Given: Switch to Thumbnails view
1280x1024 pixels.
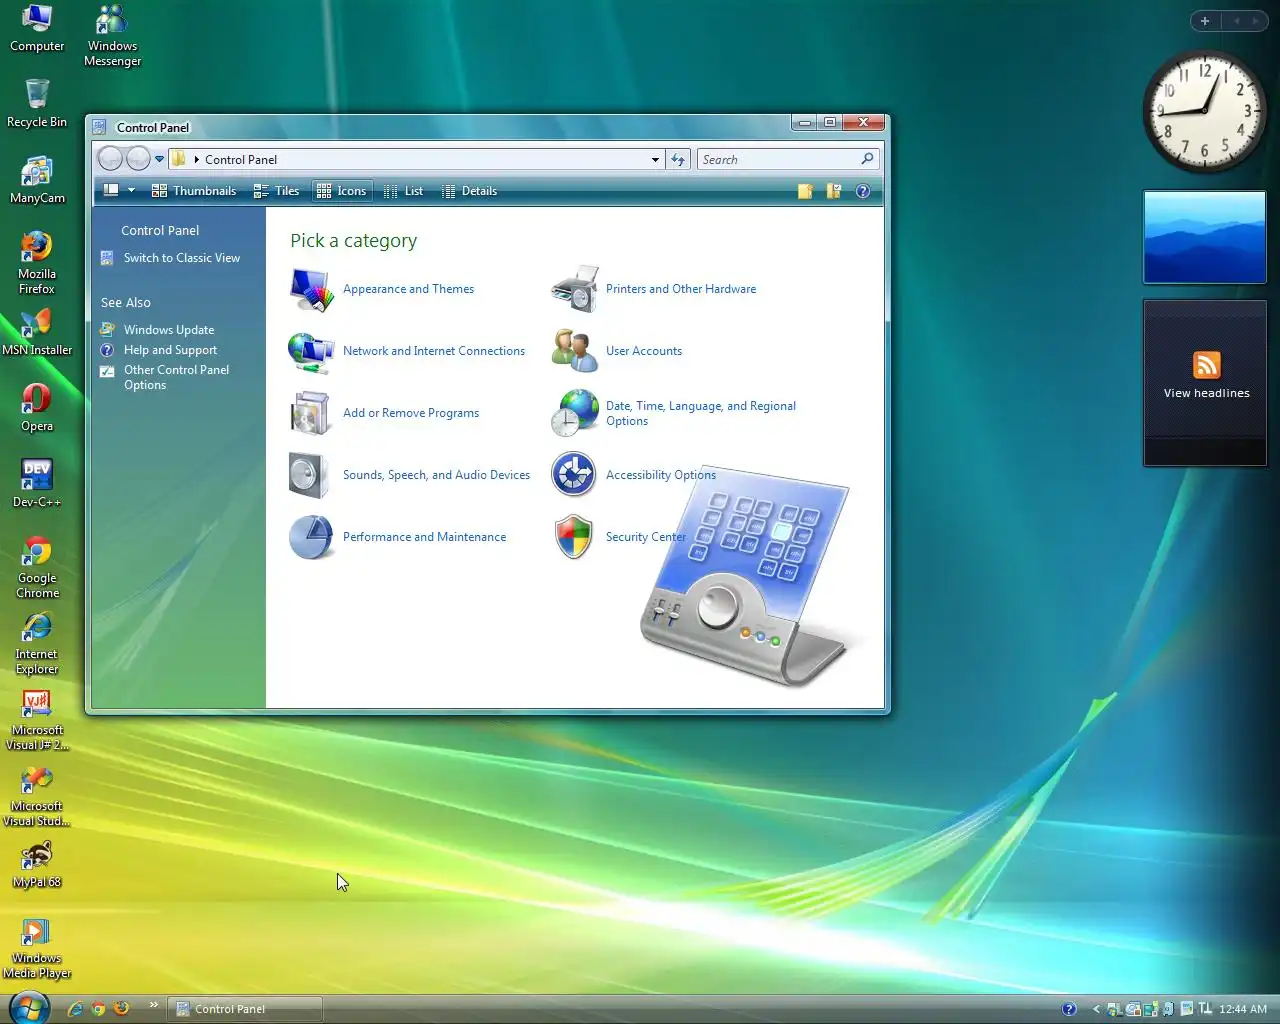Looking at the screenshot, I should pos(194,191).
